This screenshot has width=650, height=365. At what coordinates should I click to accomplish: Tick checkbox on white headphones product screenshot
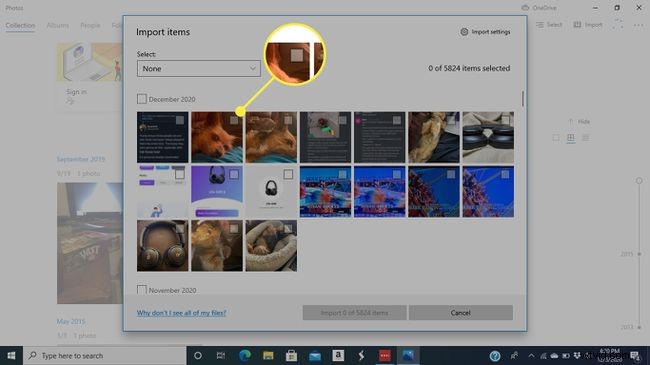[x=288, y=174]
